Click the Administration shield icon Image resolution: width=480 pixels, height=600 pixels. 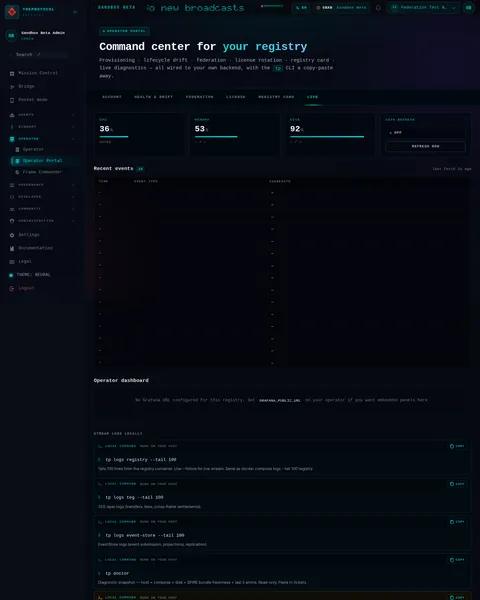(x=12, y=221)
